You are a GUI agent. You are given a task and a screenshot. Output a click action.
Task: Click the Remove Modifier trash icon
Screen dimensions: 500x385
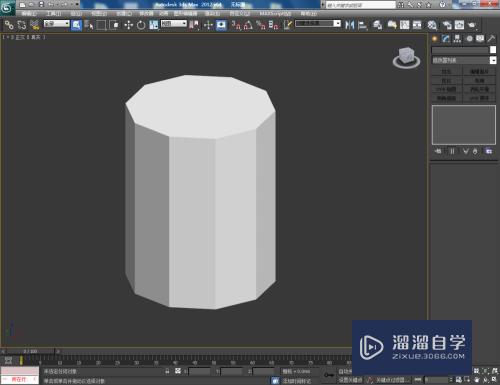(475, 151)
